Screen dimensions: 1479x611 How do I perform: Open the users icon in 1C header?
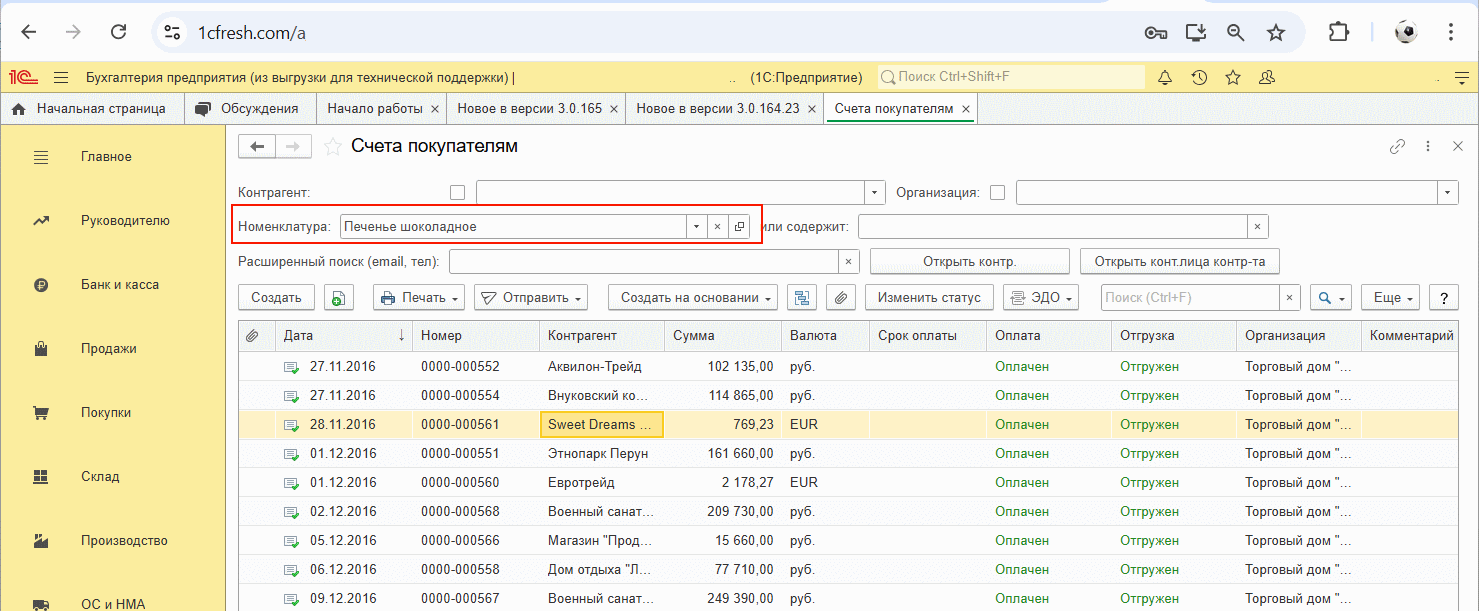pos(1267,77)
